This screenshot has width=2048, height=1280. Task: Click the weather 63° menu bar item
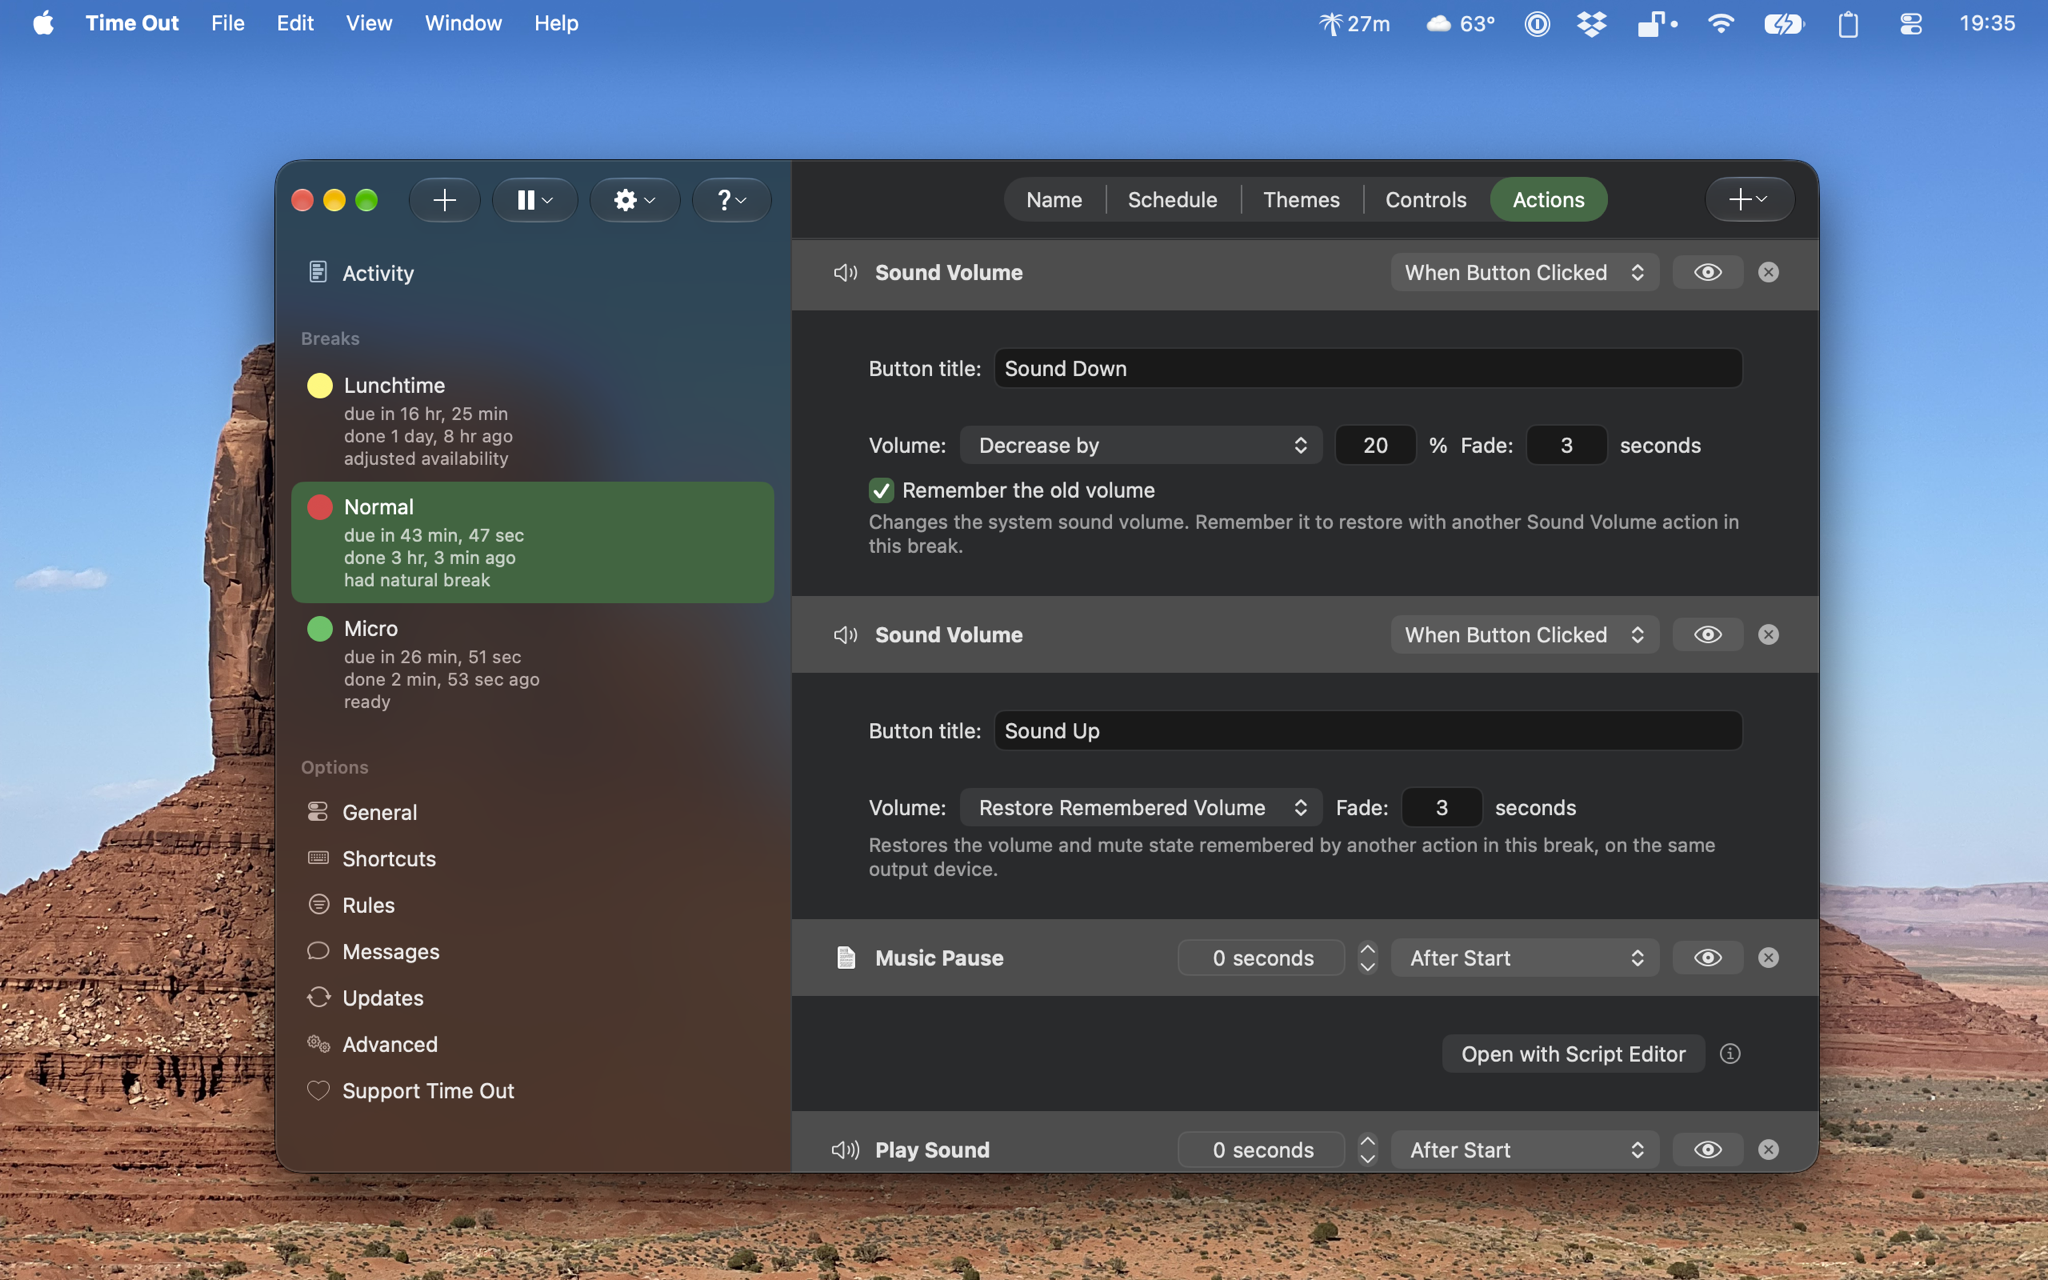tap(1460, 23)
